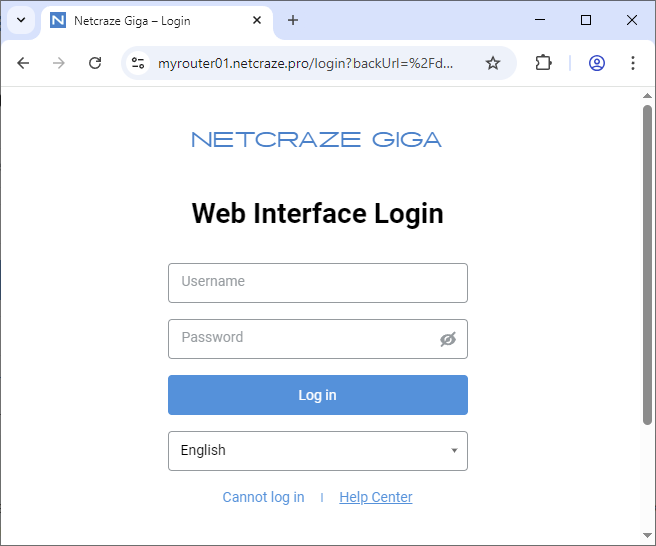Focus the Password input field
The width and height of the screenshot is (656, 546).
[x=300, y=339]
